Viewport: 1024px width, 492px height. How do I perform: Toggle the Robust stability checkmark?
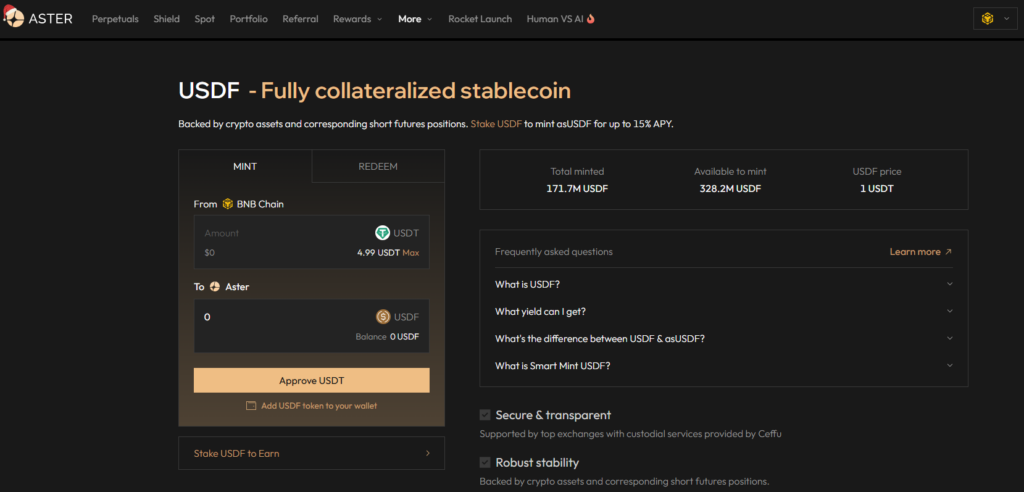click(x=486, y=463)
